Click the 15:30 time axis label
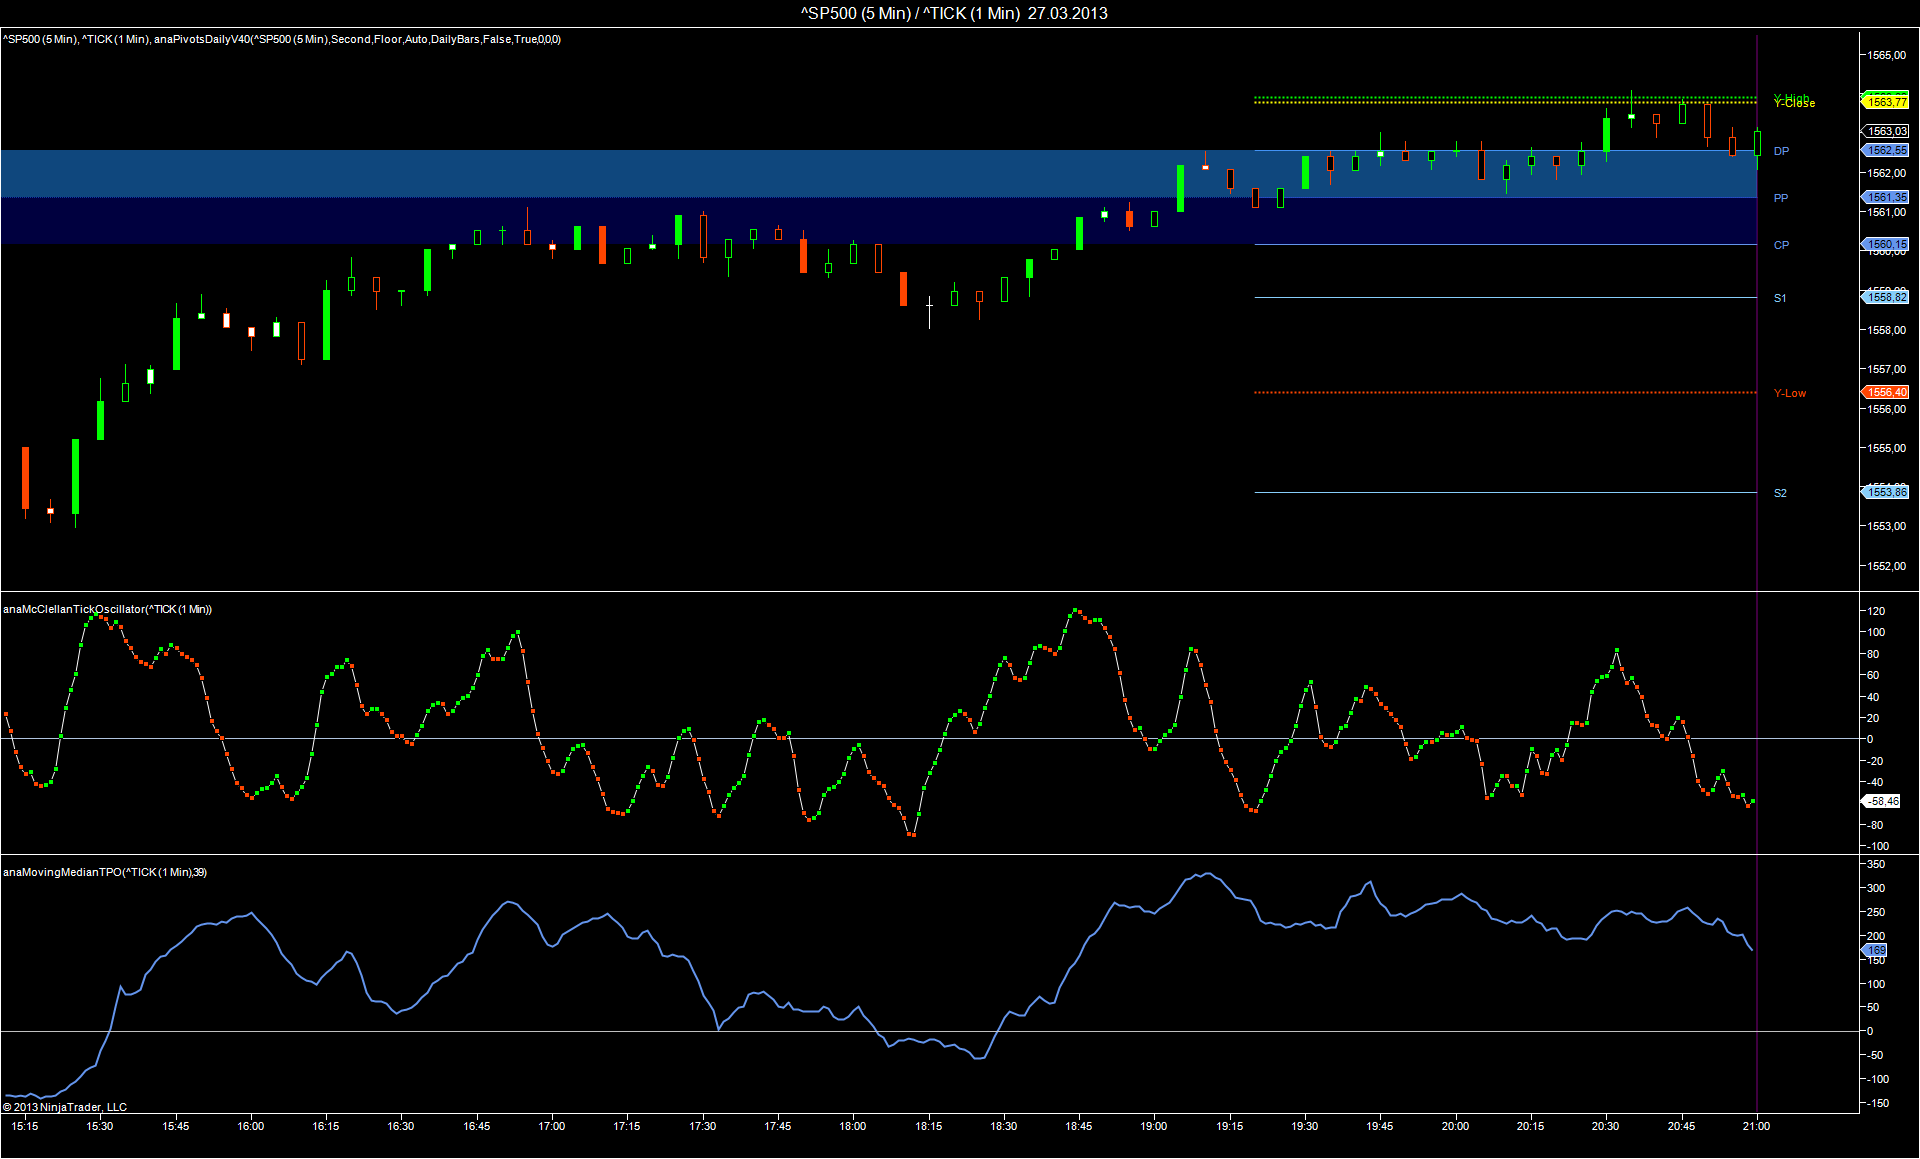 click(100, 1126)
